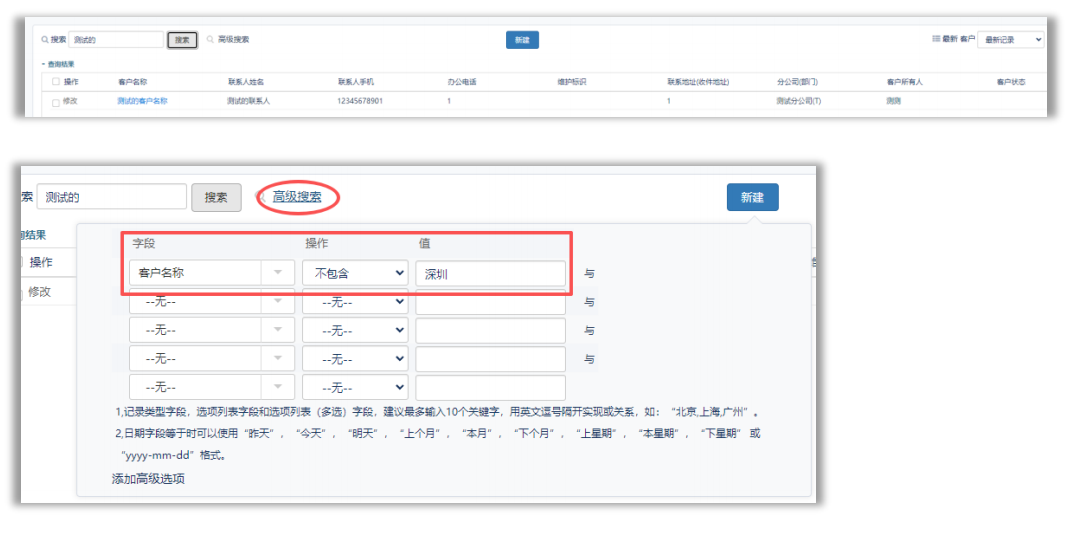Click the magnifier icon before 高级搜索 in top panel
Viewport: 1067px width, 552px height.
[x=210, y=40]
